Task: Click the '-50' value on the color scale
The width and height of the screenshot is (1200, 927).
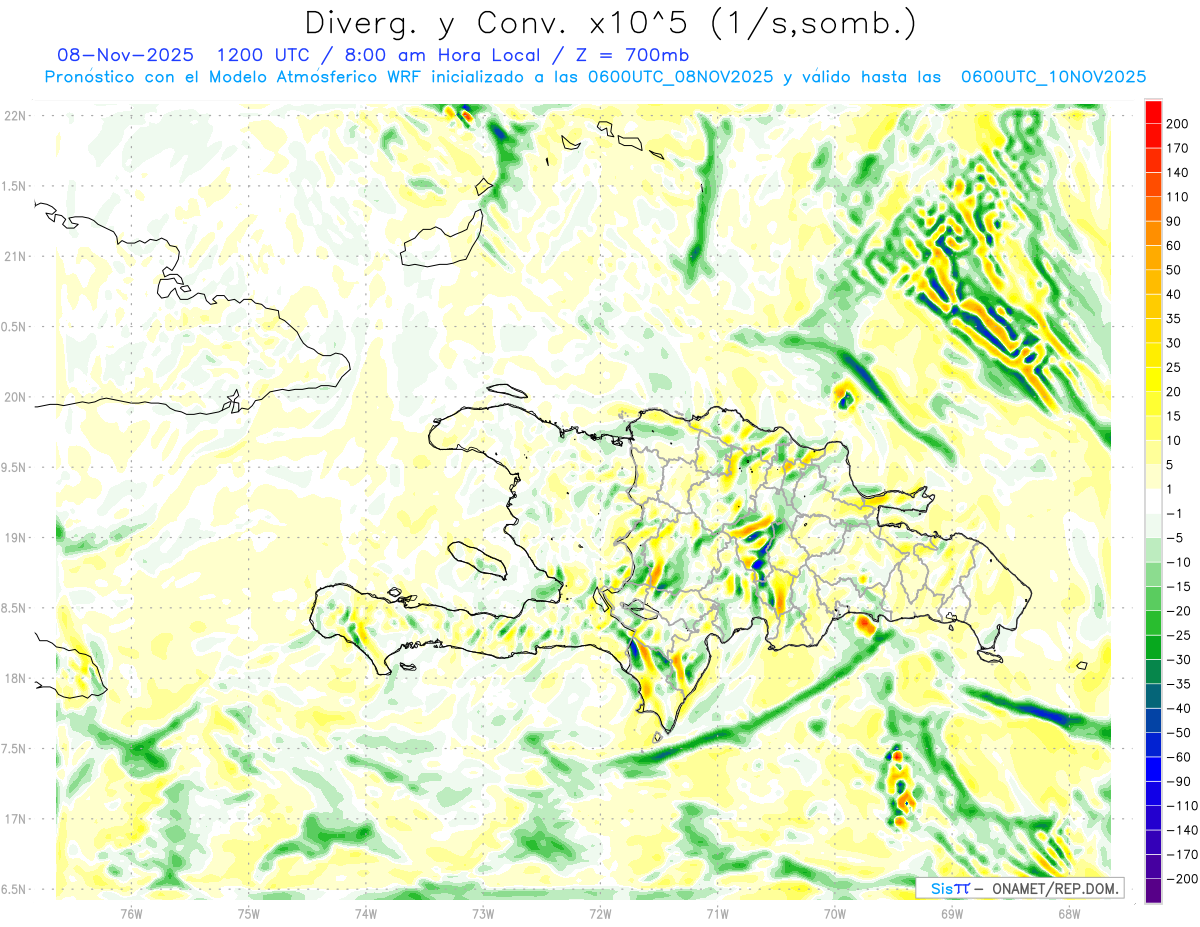Action: coord(1180,733)
